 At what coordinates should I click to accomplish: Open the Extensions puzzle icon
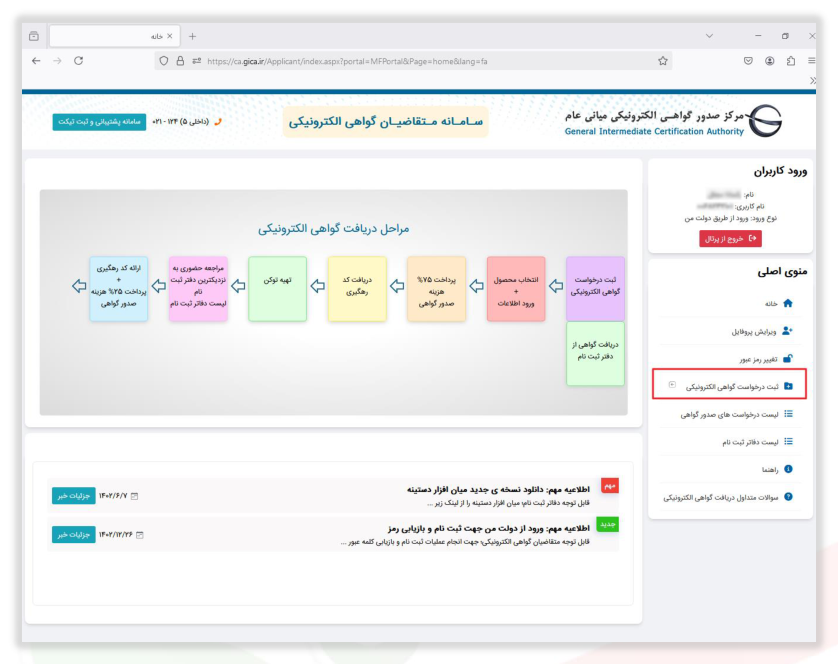click(791, 61)
